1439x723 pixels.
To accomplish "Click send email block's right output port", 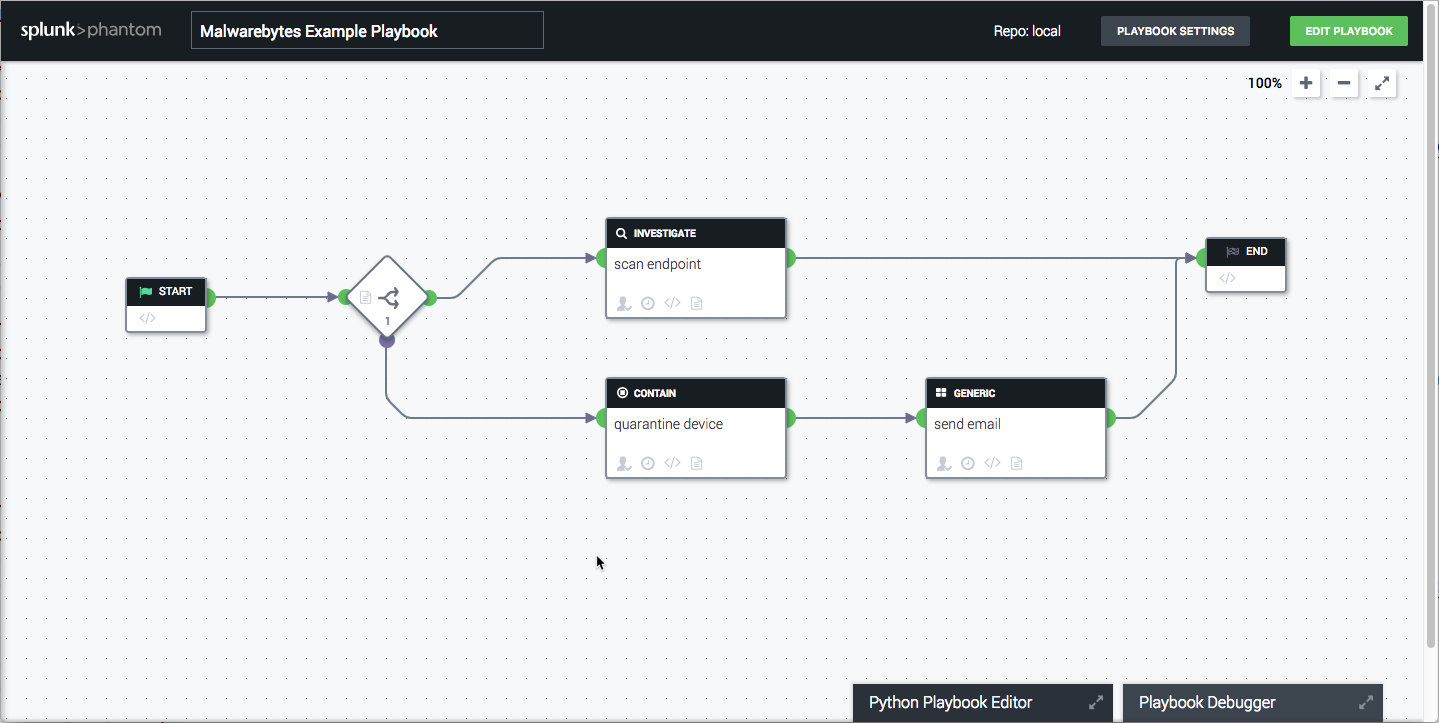I will tap(1109, 418).
